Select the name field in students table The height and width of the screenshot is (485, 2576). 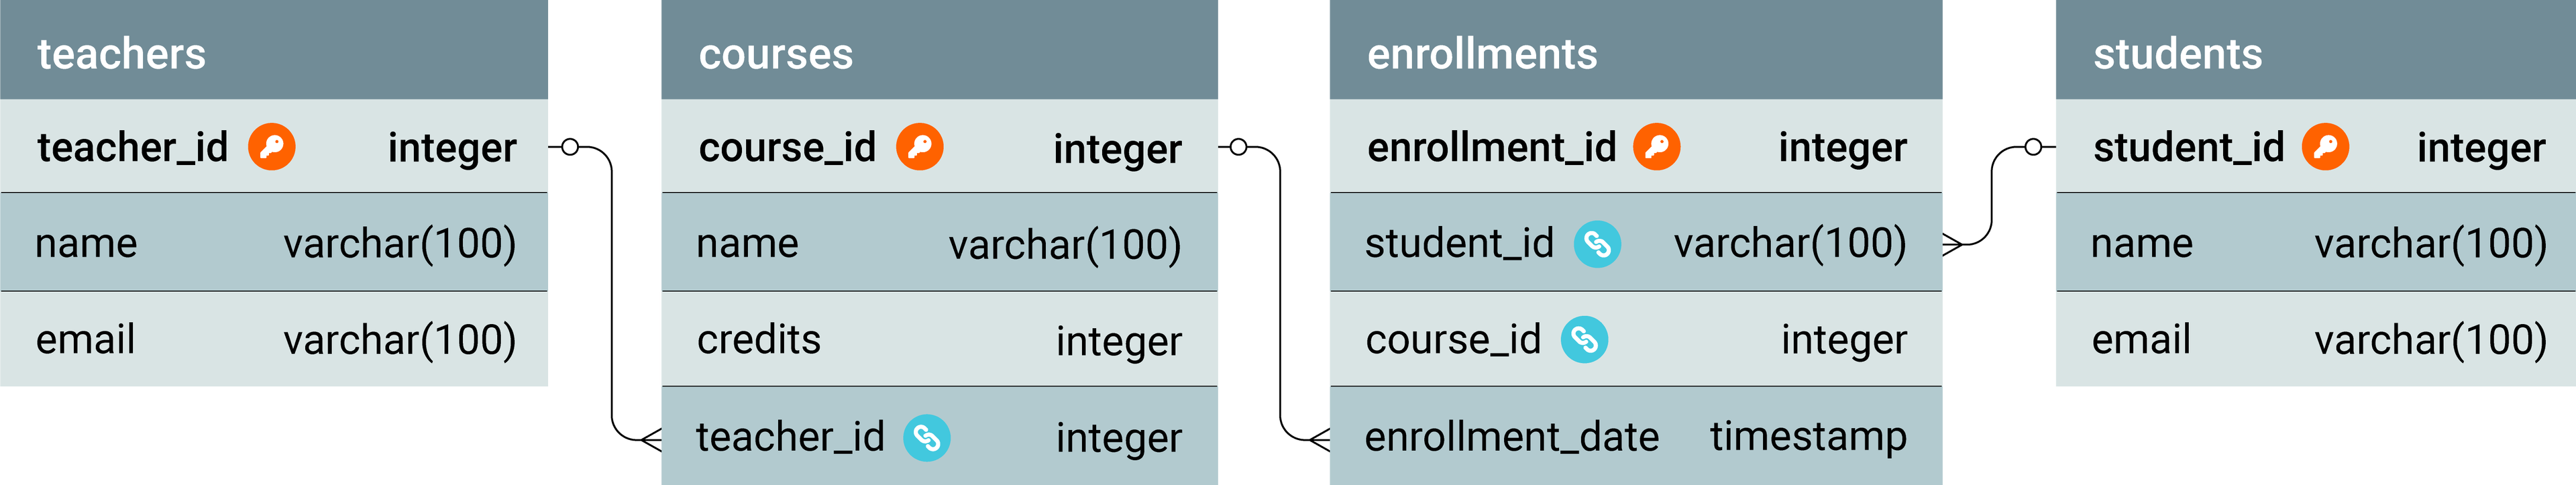coord(2316,243)
